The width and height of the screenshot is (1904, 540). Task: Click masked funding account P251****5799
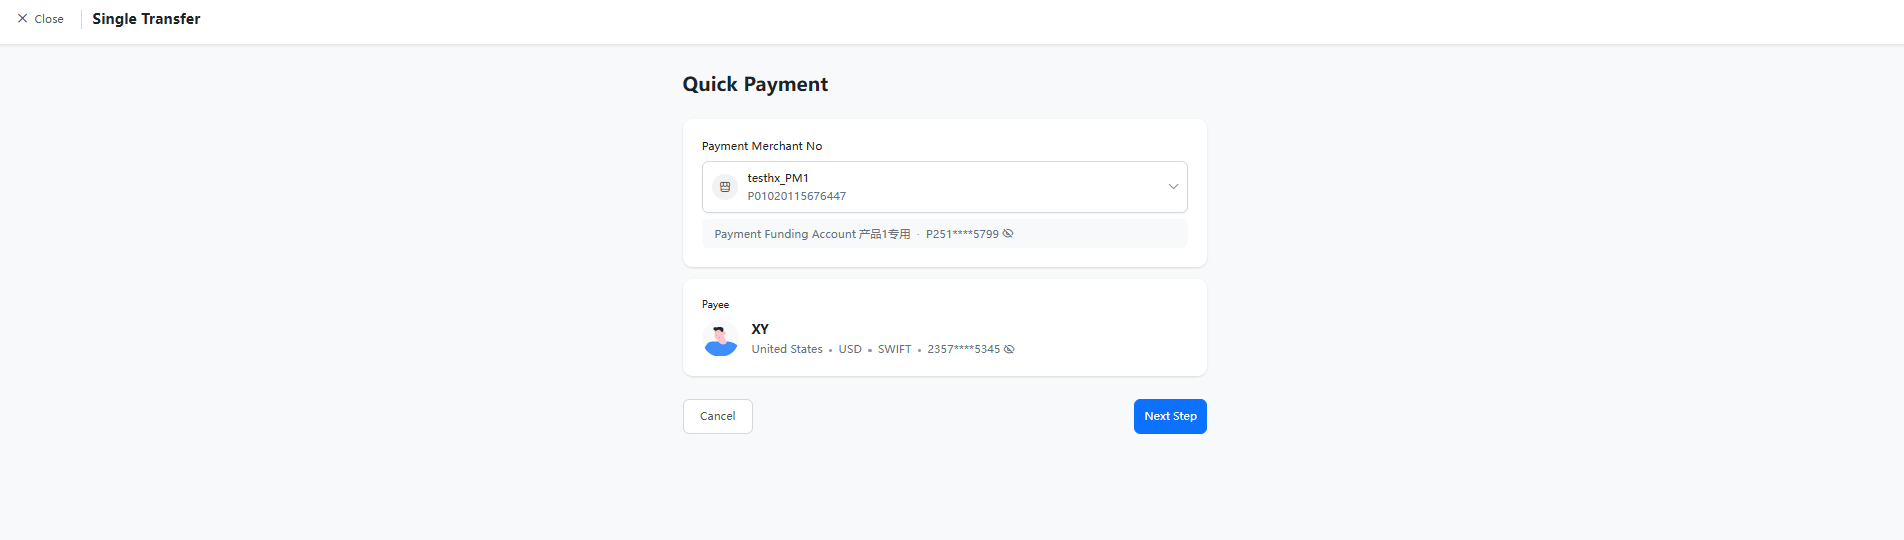[x=961, y=234]
